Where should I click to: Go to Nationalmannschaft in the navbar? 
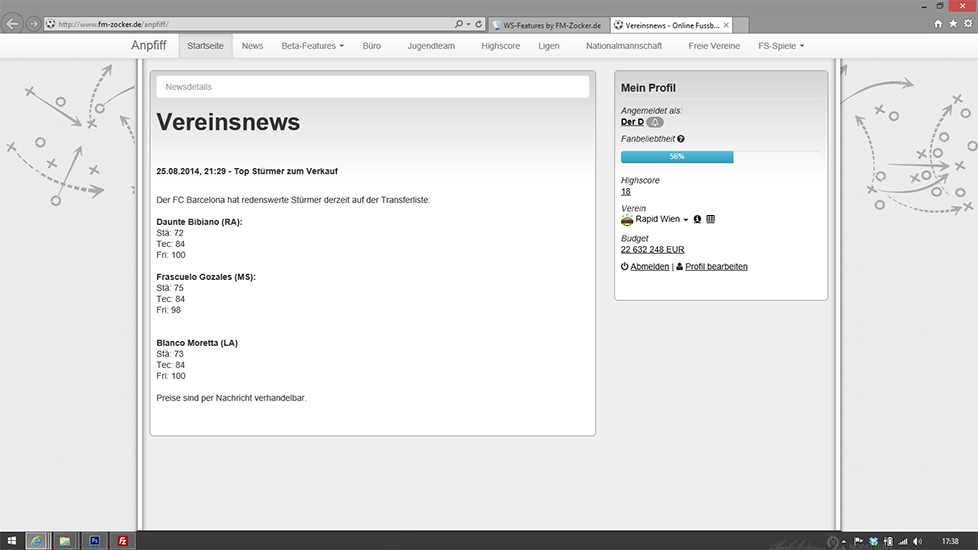click(x=624, y=46)
